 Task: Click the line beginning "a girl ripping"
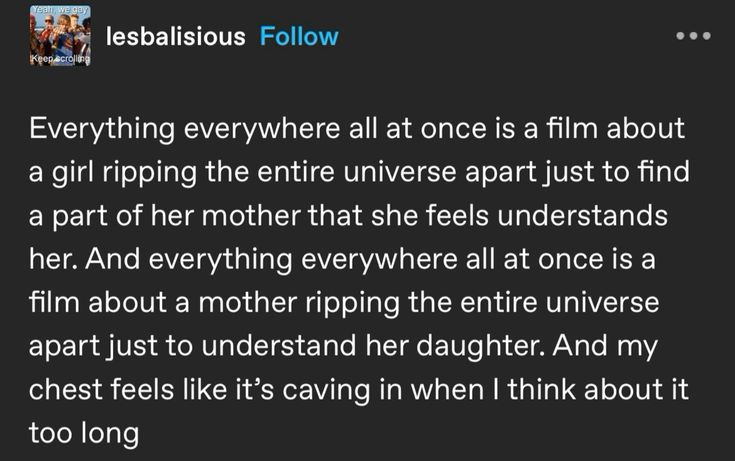[358, 172]
